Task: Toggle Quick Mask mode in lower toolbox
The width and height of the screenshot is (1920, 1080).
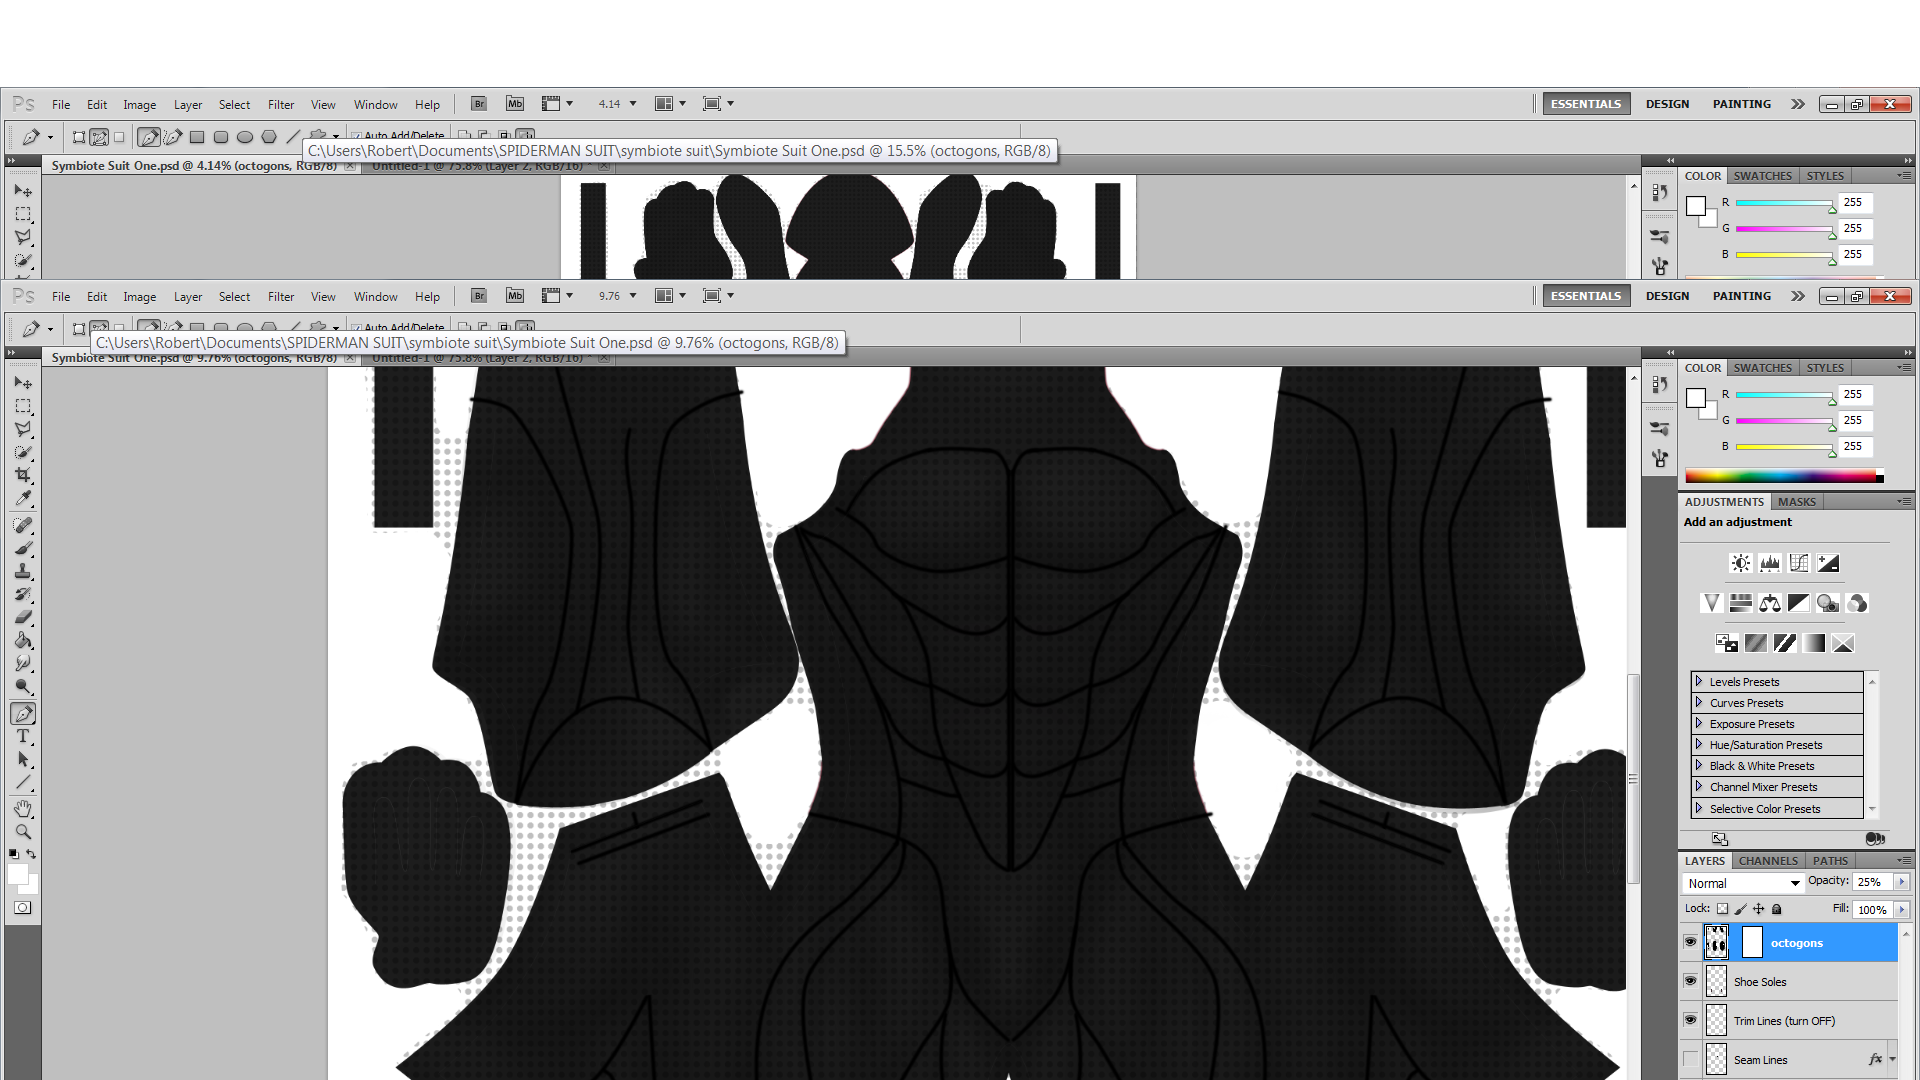Action: coord(23,908)
